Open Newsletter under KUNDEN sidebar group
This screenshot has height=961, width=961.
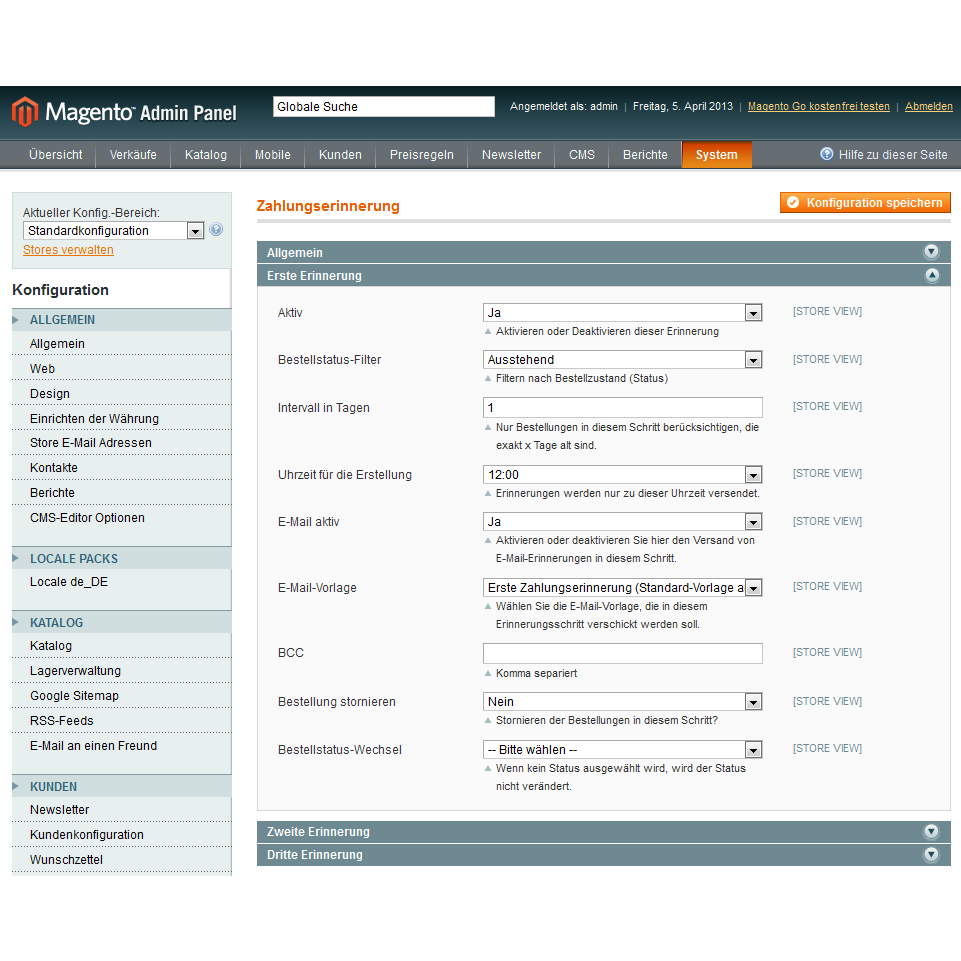point(121,810)
